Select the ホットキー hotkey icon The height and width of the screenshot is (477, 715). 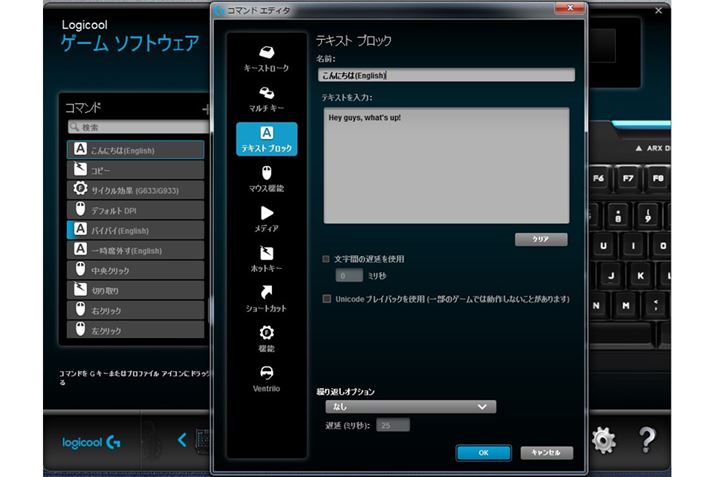coord(267,253)
